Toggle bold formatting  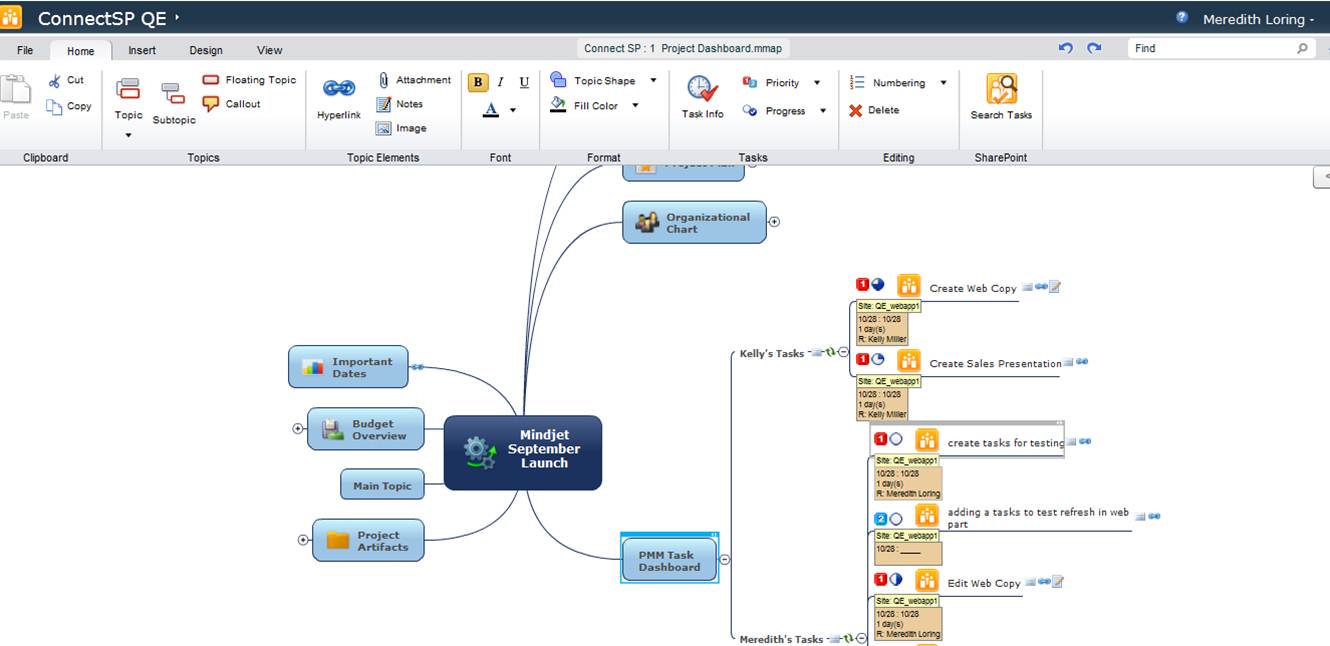click(477, 82)
